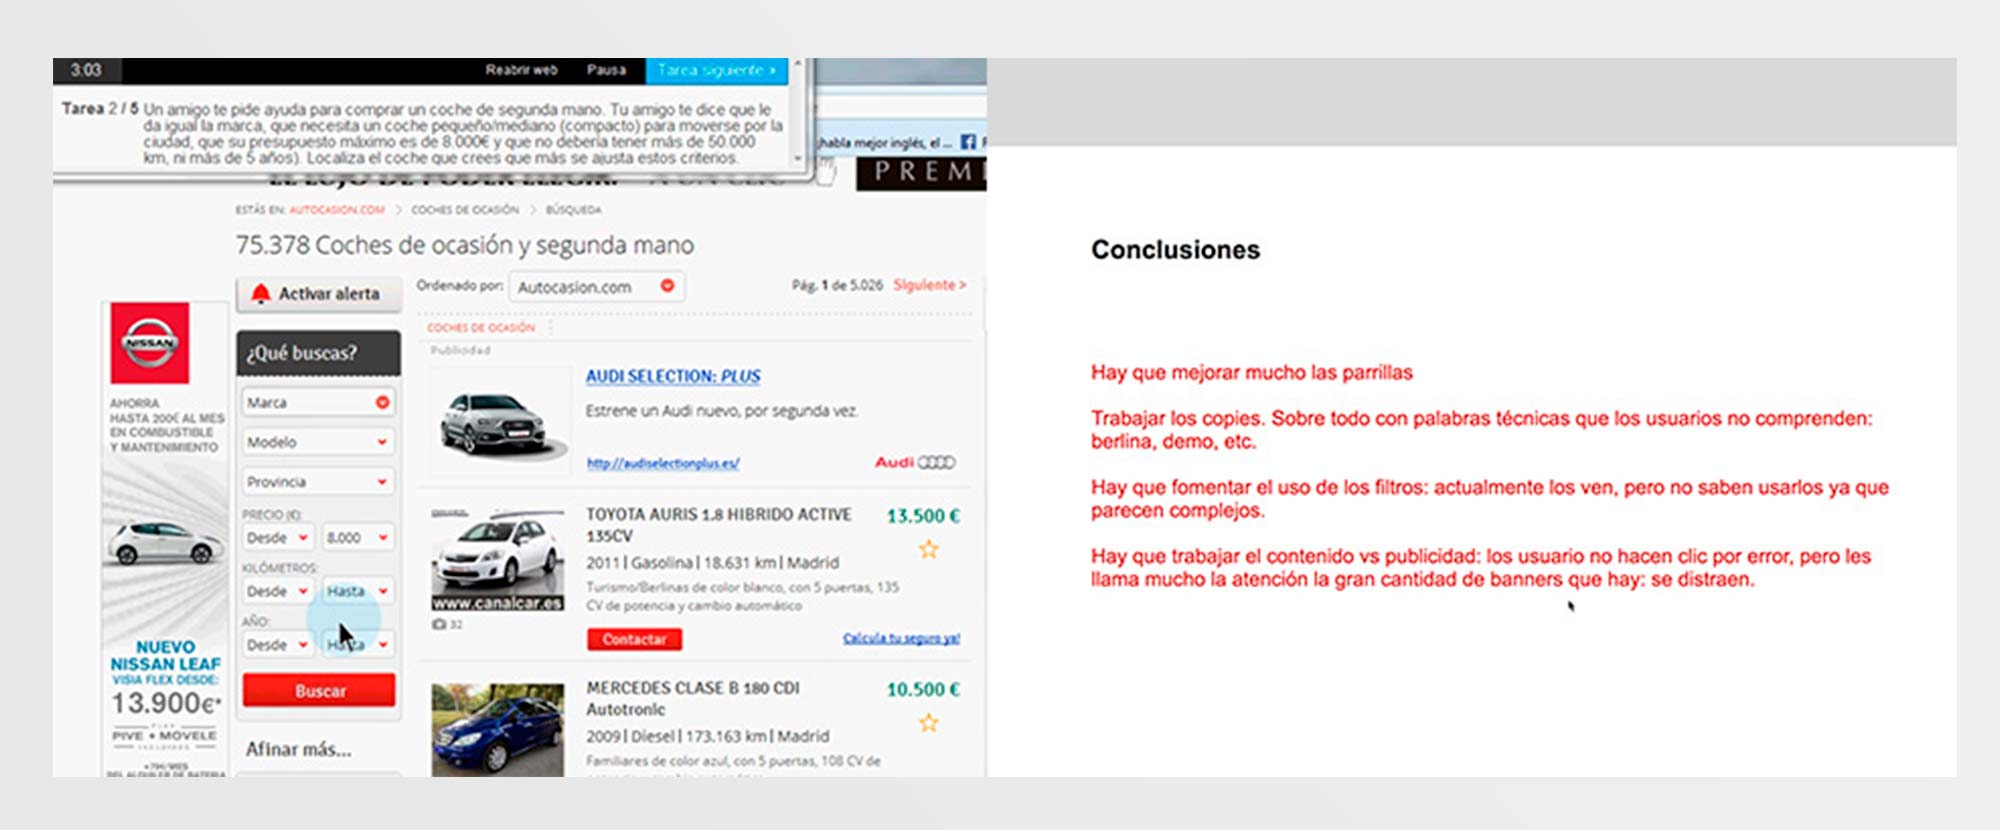
Task: Open the Precio 8.000 maximum dropdown
Action: click(357, 538)
